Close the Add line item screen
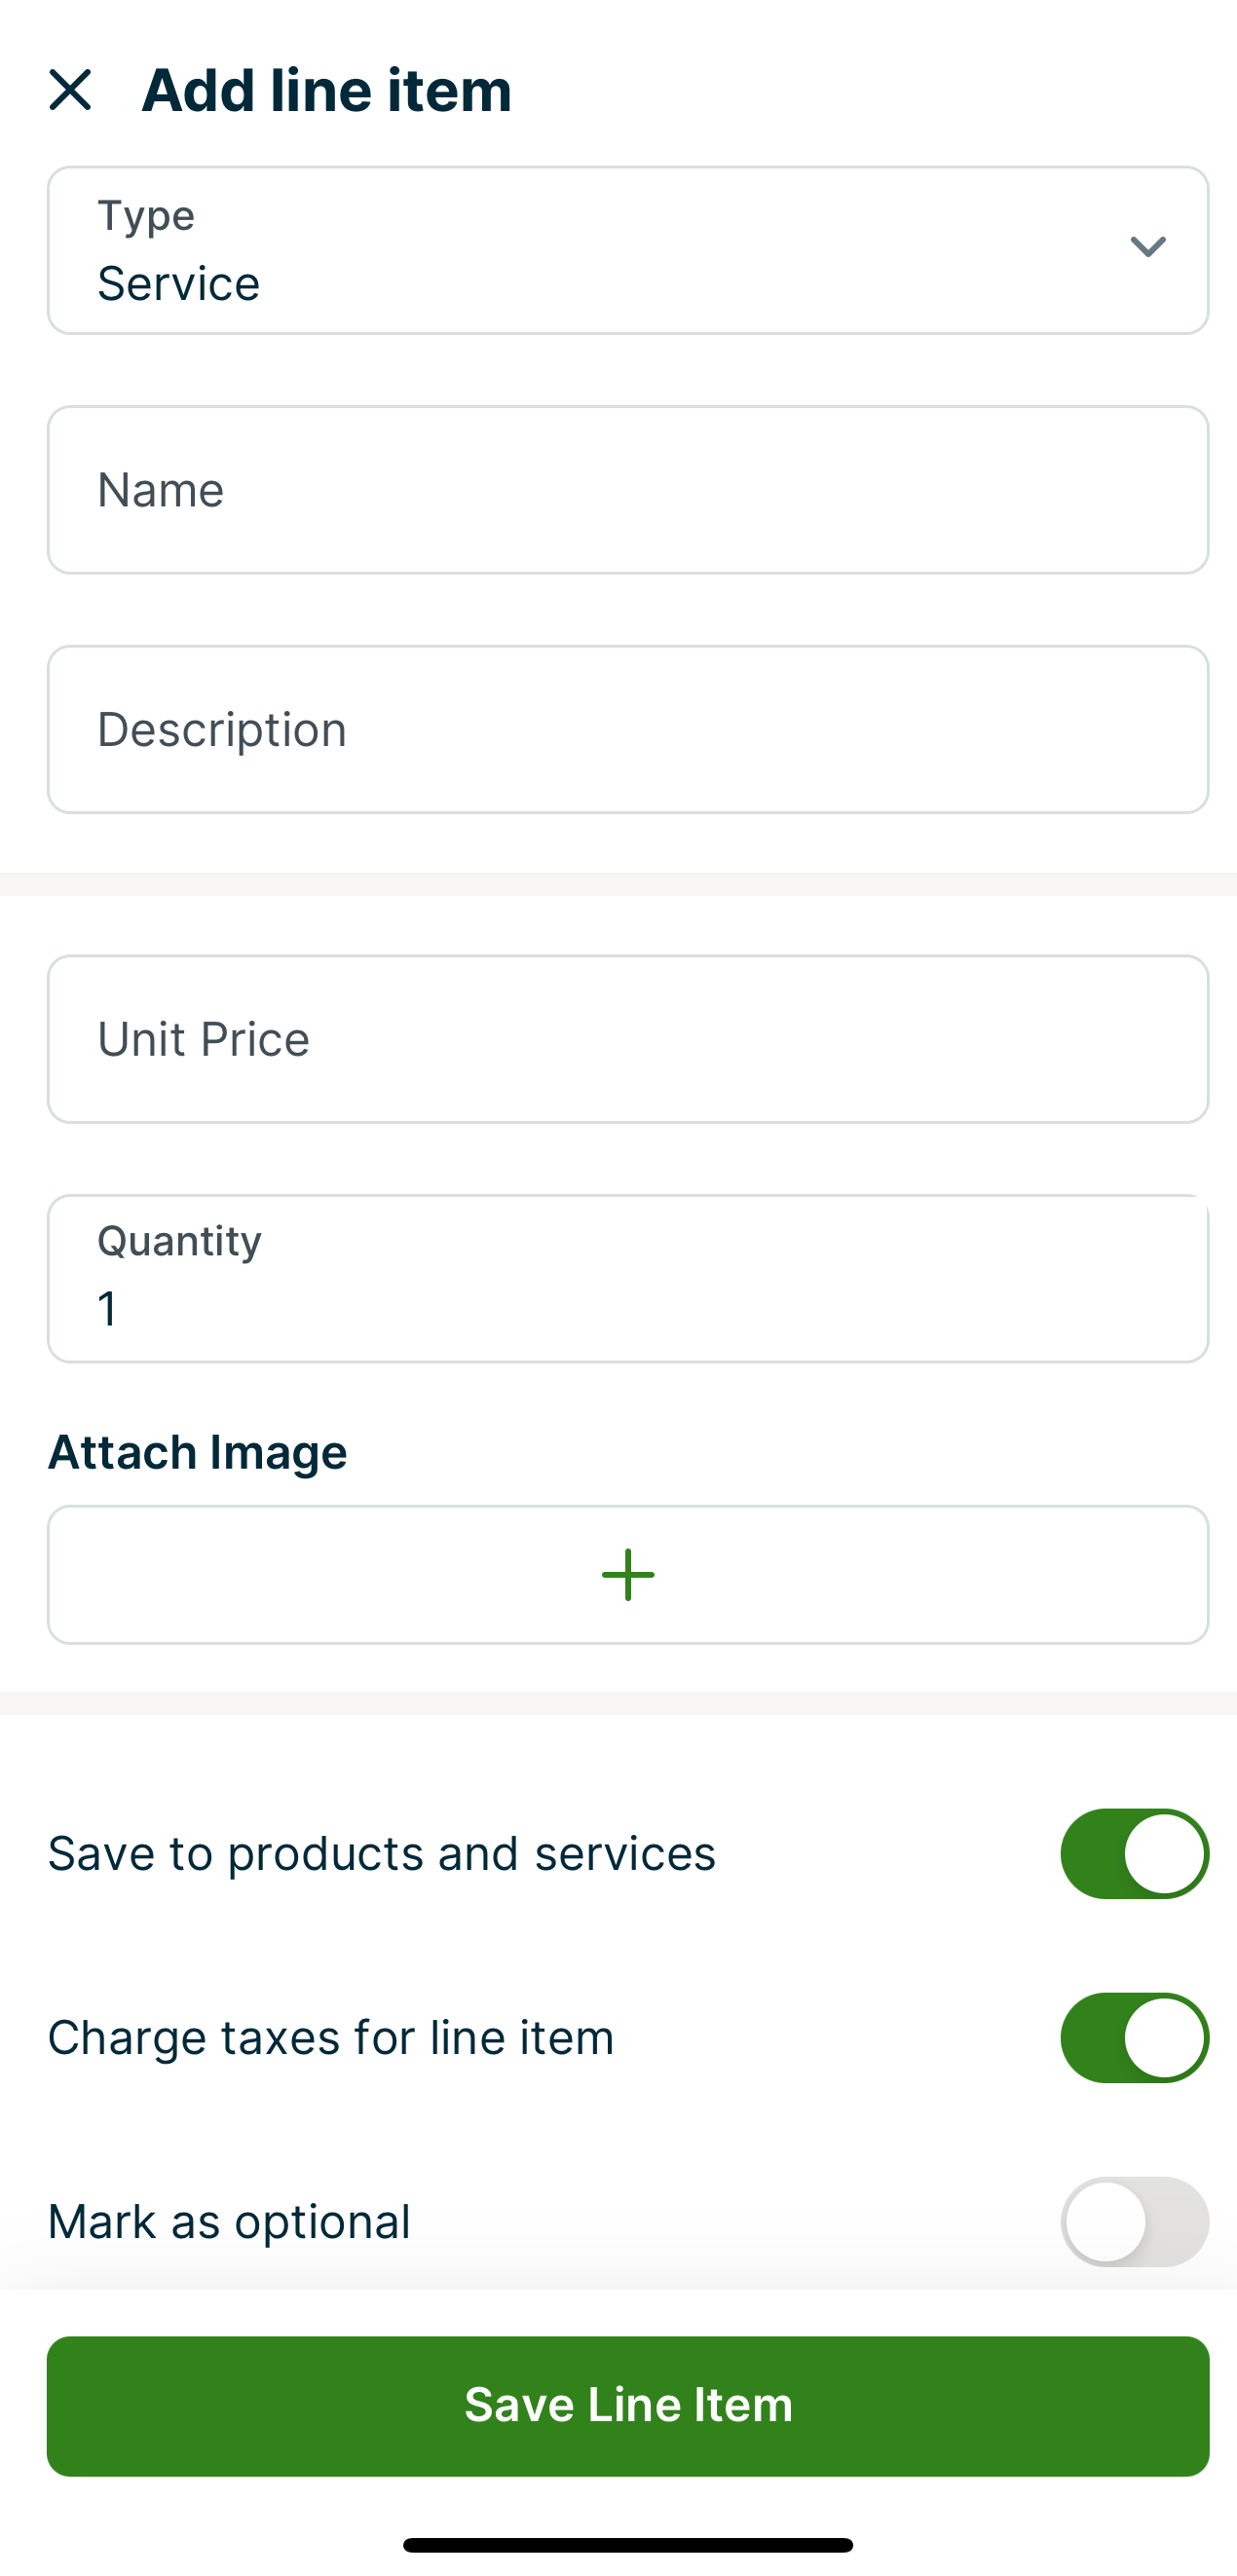Screen dimensions: 1237x2576 (70, 90)
